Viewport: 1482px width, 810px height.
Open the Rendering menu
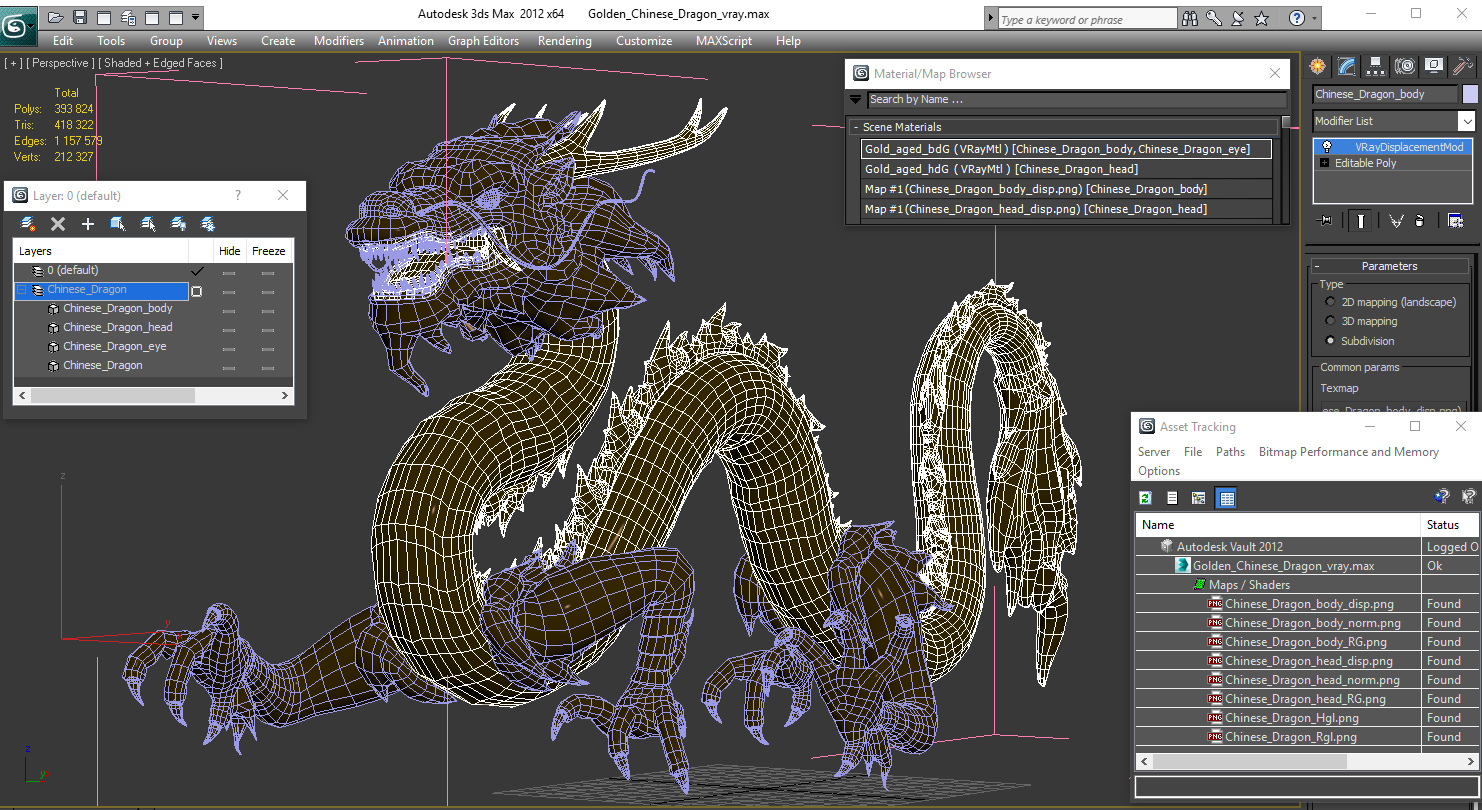564,41
